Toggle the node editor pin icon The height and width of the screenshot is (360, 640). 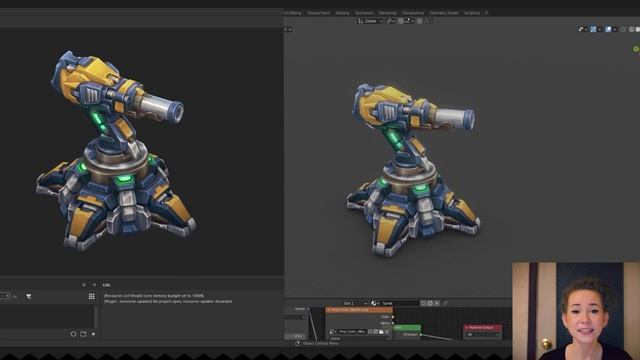(x=446, y=303)
